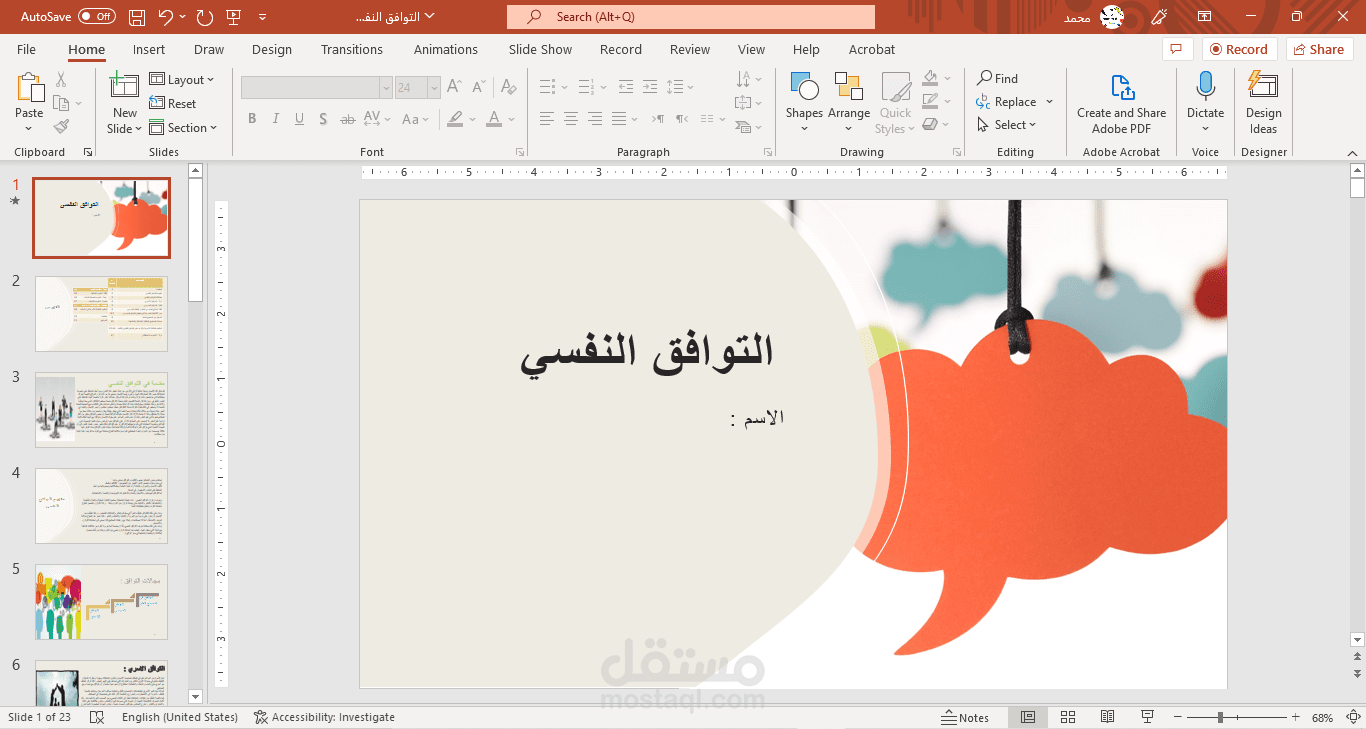Open the font size dropdown
The height and width of the screenshot is (729, 1366).
point(432,87)
